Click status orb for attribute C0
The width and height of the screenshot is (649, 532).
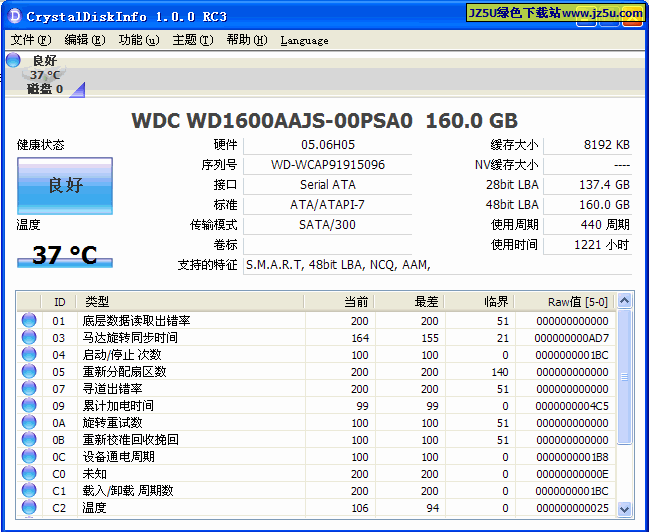point(29,473)
